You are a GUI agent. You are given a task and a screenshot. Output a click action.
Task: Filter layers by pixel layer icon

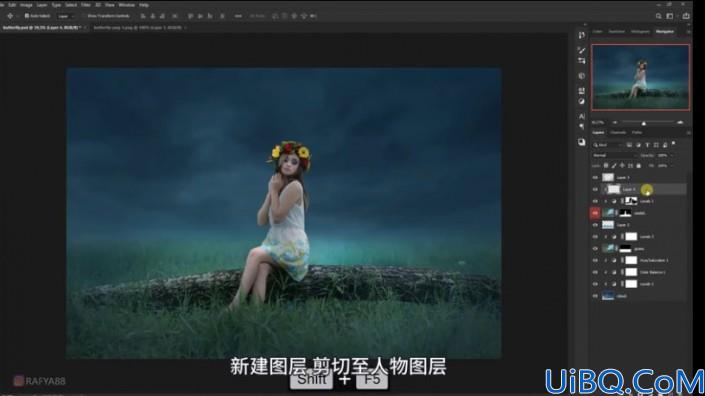point(629,145)
